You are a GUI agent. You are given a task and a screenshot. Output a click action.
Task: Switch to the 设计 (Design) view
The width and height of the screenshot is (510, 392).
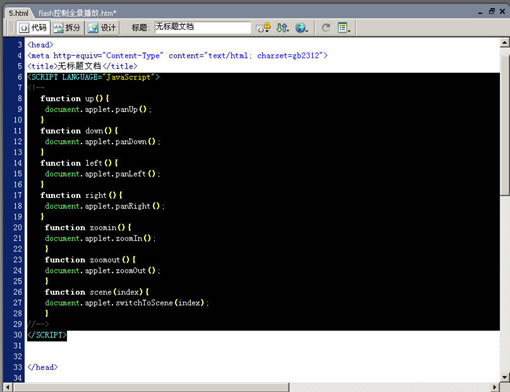click(102, 28)
